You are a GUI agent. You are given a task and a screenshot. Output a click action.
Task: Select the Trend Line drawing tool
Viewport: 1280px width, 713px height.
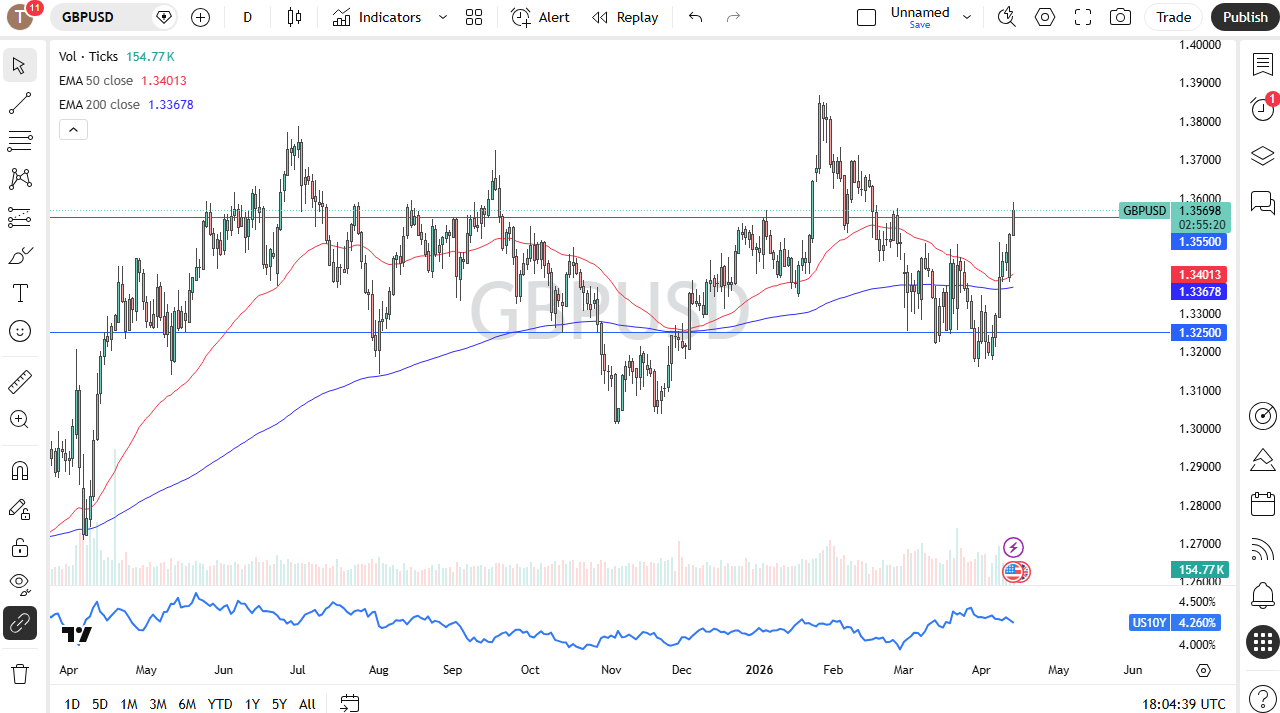(x=20, y=103)
